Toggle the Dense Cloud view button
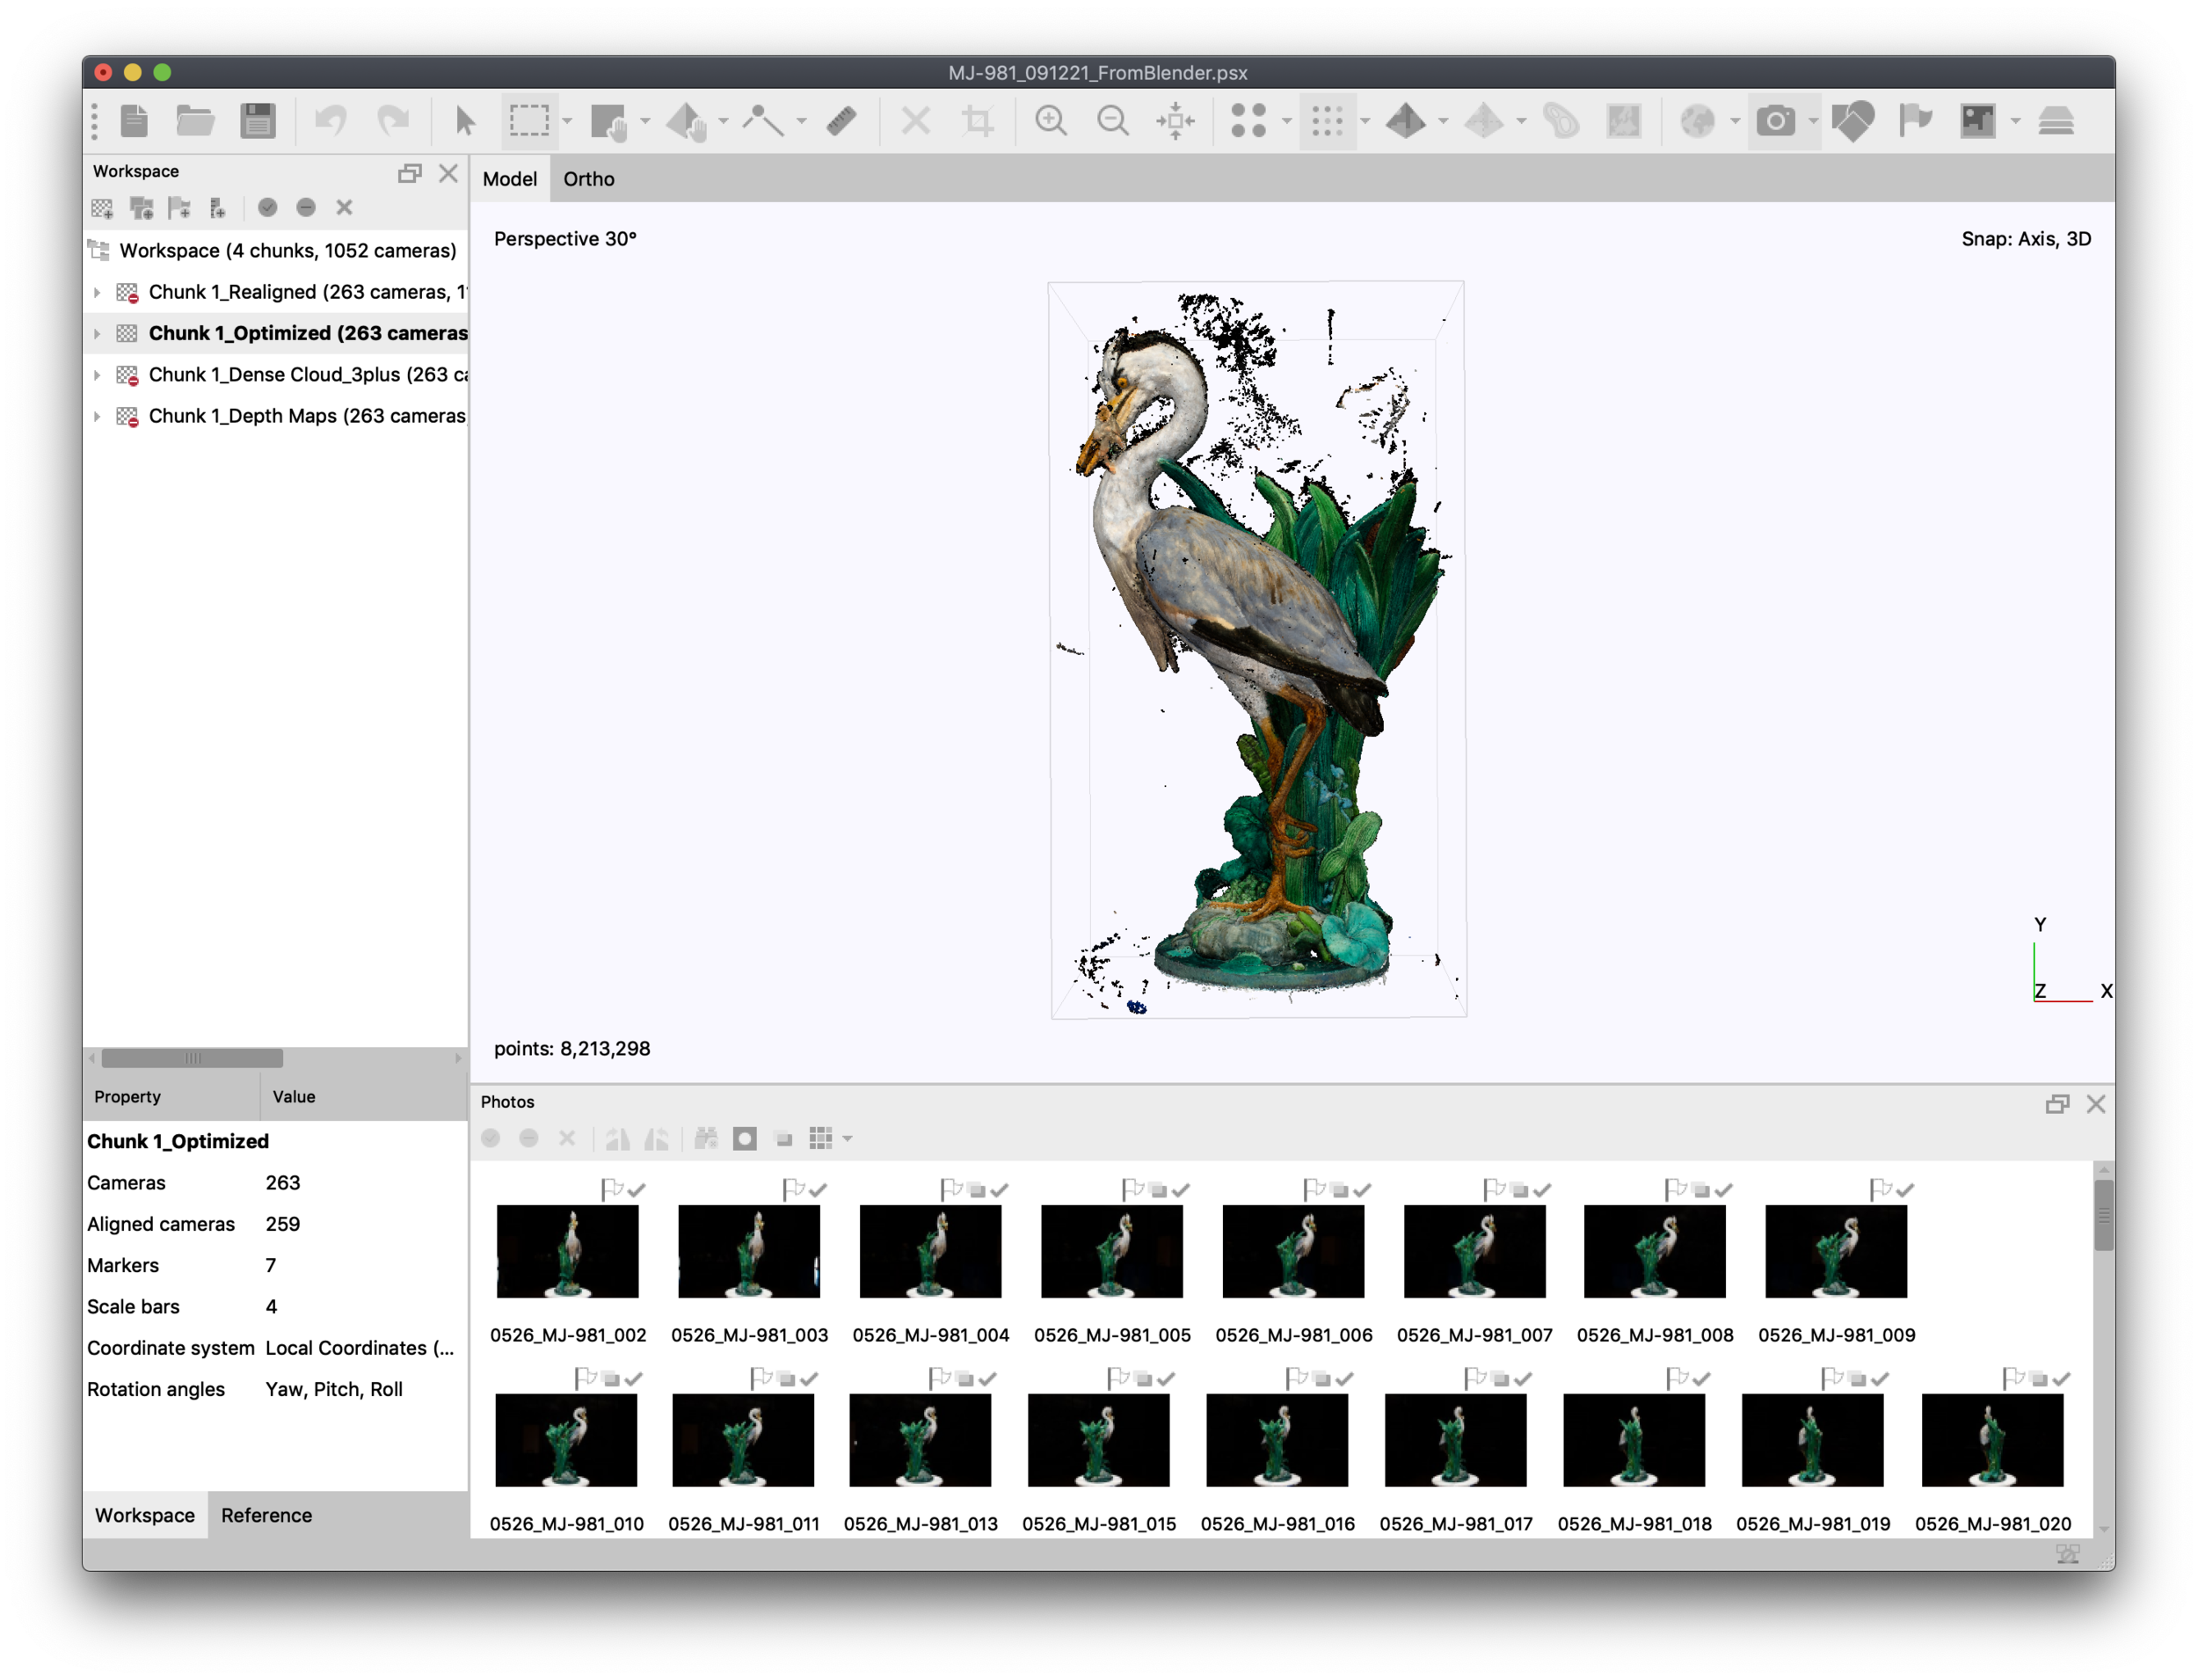The width and height of the screenshot is (2198, 1680). [1327, 121]
